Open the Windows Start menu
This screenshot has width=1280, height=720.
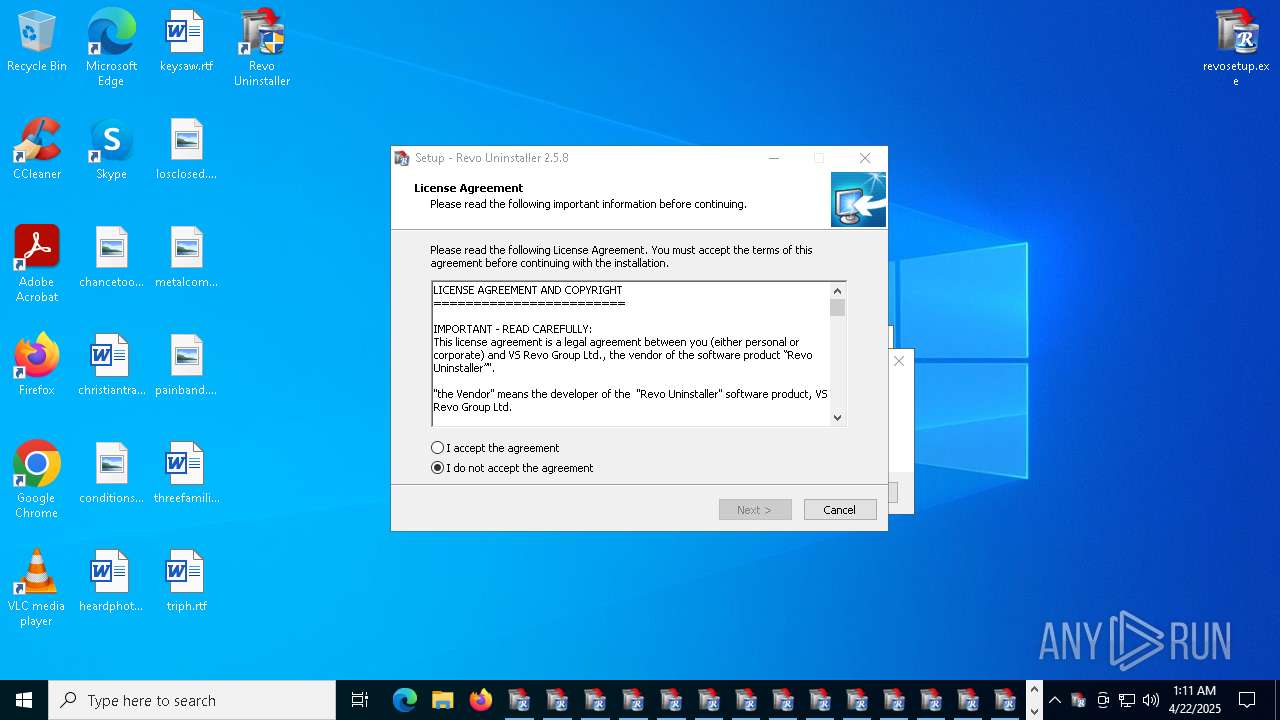pos(24,700)
